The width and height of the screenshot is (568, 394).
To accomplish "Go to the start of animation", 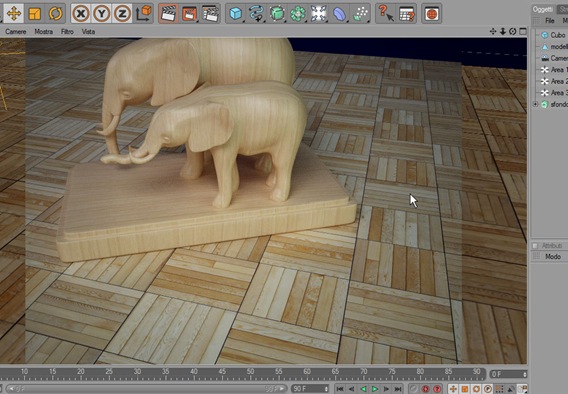I will [340, 389].
